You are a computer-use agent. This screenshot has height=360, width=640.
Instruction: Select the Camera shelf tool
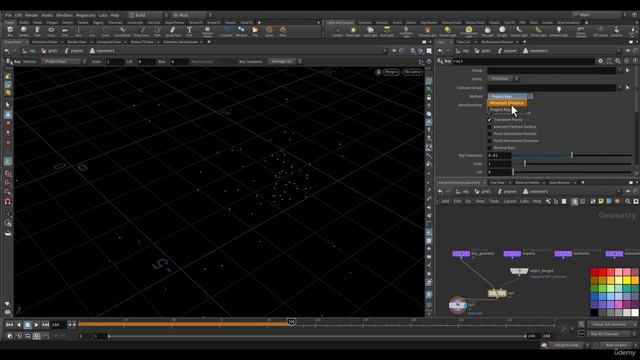point(338,31)
